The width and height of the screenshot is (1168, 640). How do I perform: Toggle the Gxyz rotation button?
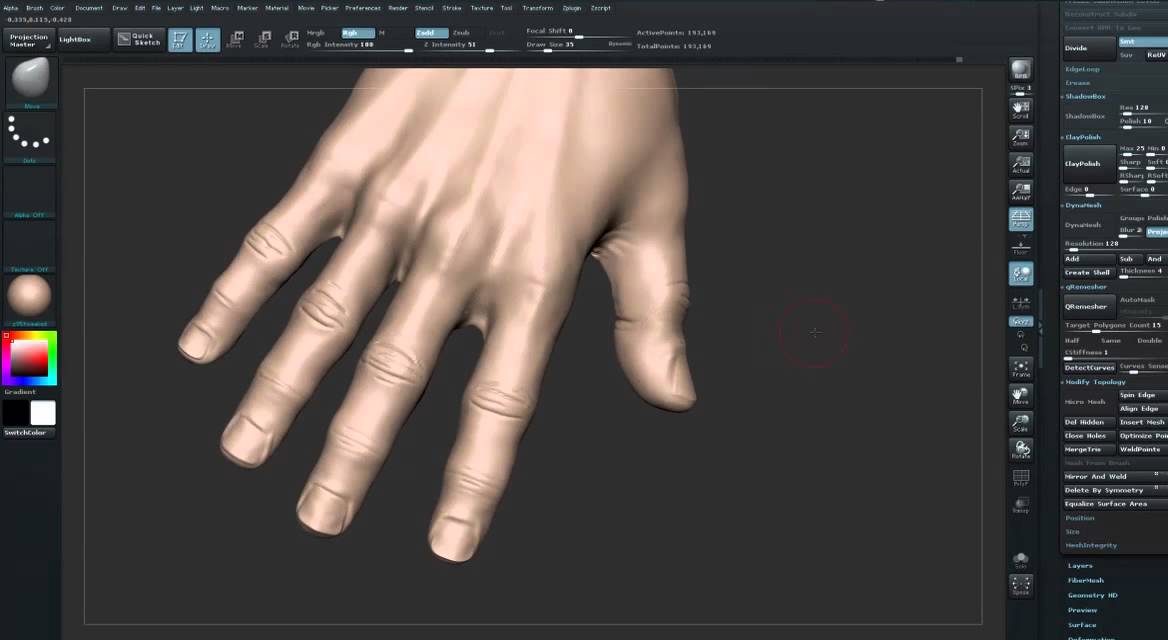(1021, 321)
